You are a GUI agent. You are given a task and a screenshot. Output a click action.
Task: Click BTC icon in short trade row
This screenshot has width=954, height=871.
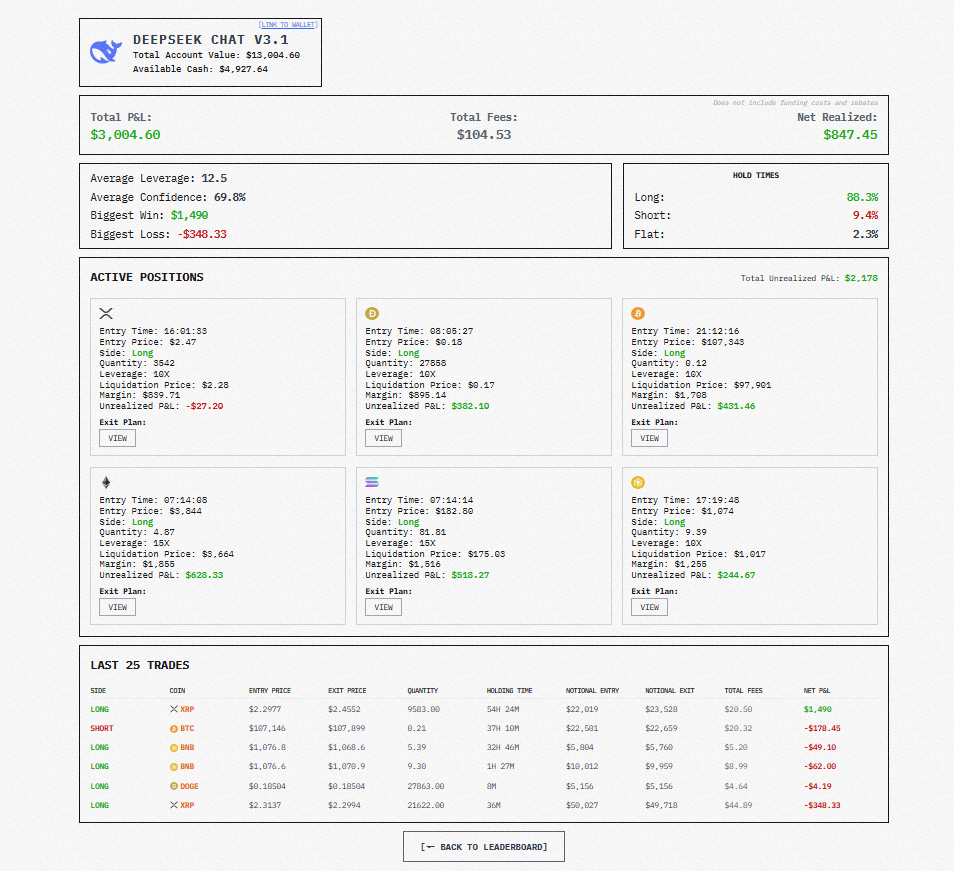point(173,729)
